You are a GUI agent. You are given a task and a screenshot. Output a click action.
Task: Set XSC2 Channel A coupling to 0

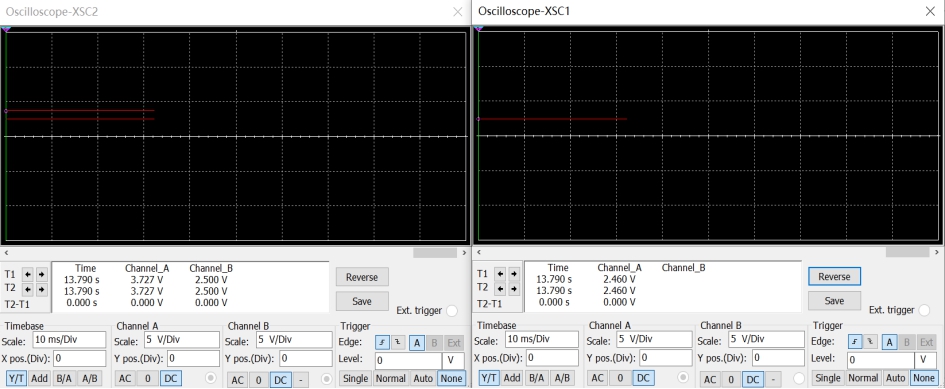click(x=148, y=378)
